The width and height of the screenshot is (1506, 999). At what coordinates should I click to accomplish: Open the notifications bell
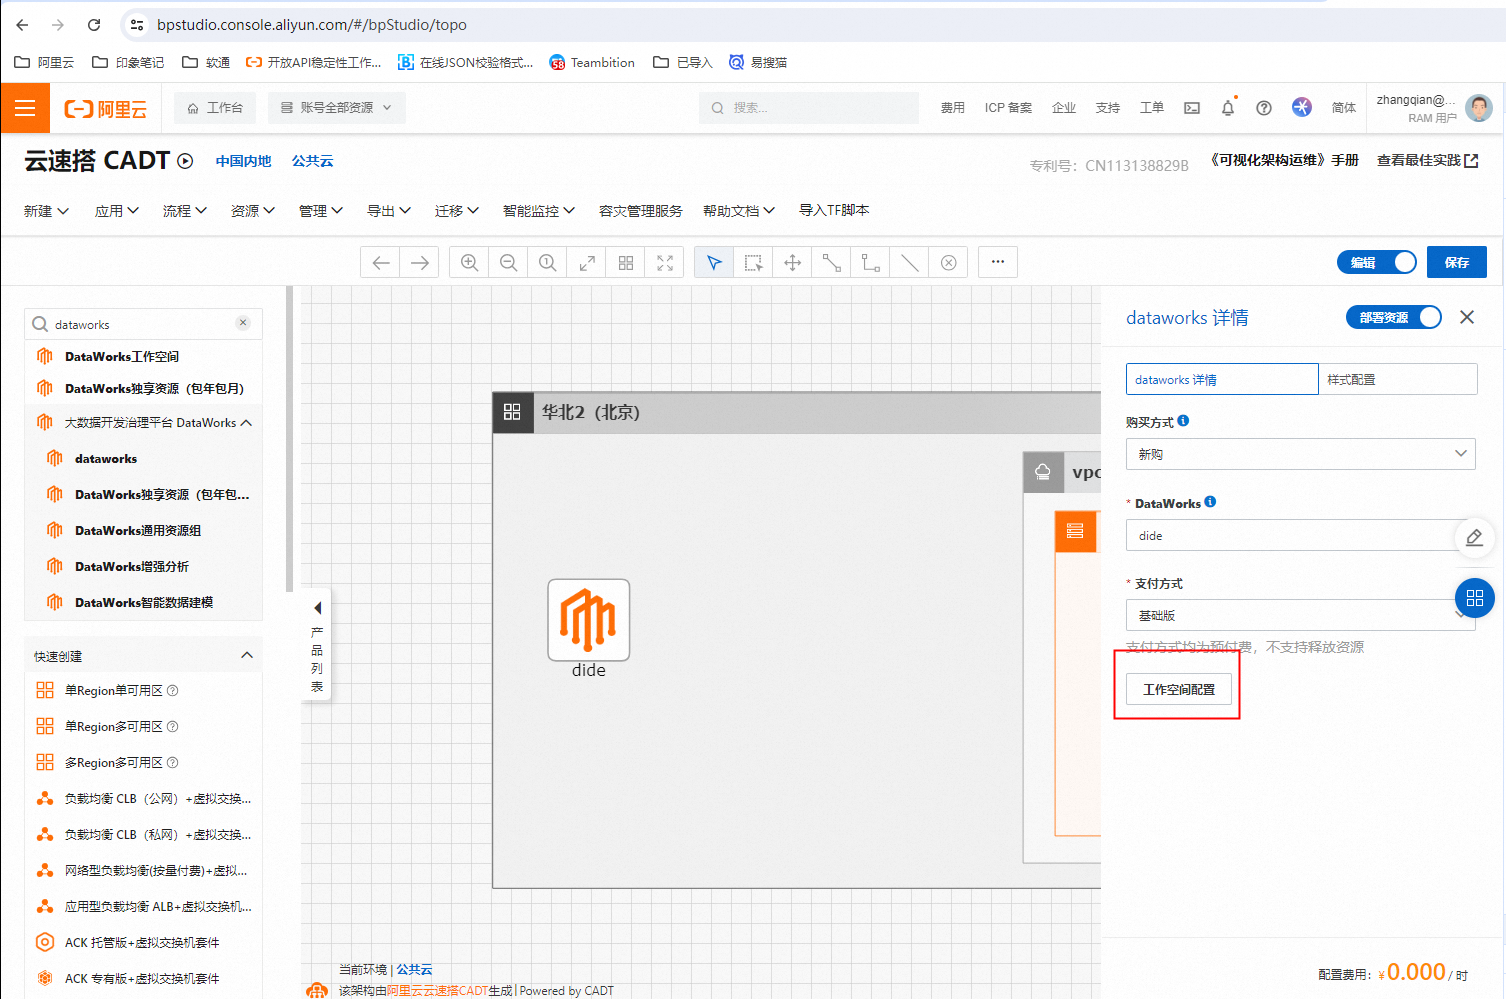click(1228, 108)
